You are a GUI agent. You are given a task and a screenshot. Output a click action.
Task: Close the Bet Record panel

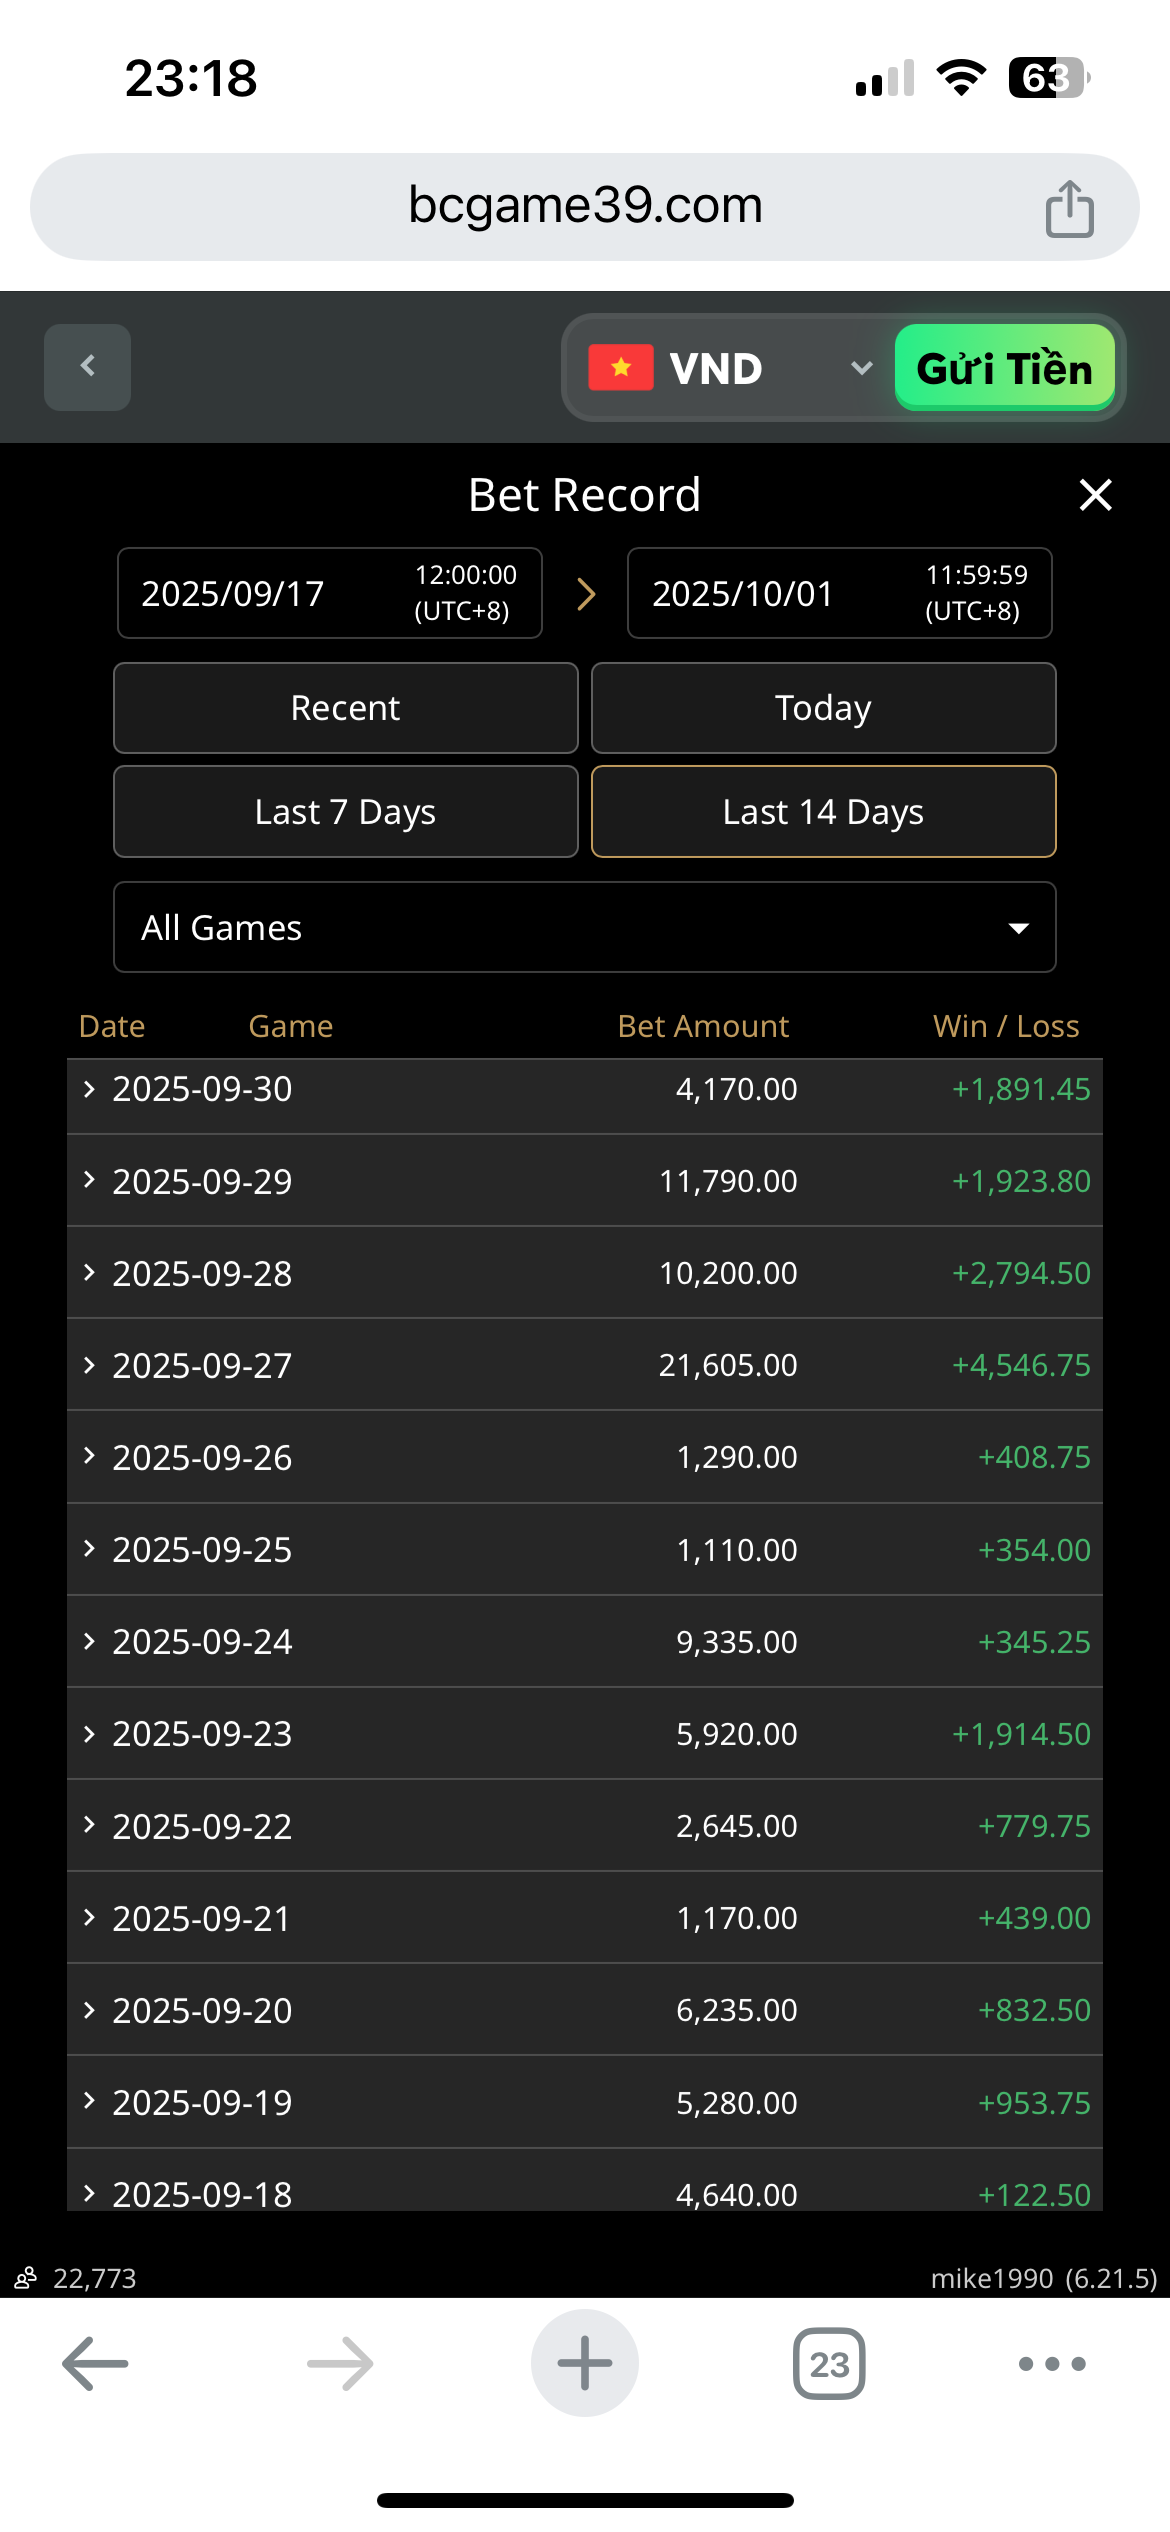point(1096,495)
